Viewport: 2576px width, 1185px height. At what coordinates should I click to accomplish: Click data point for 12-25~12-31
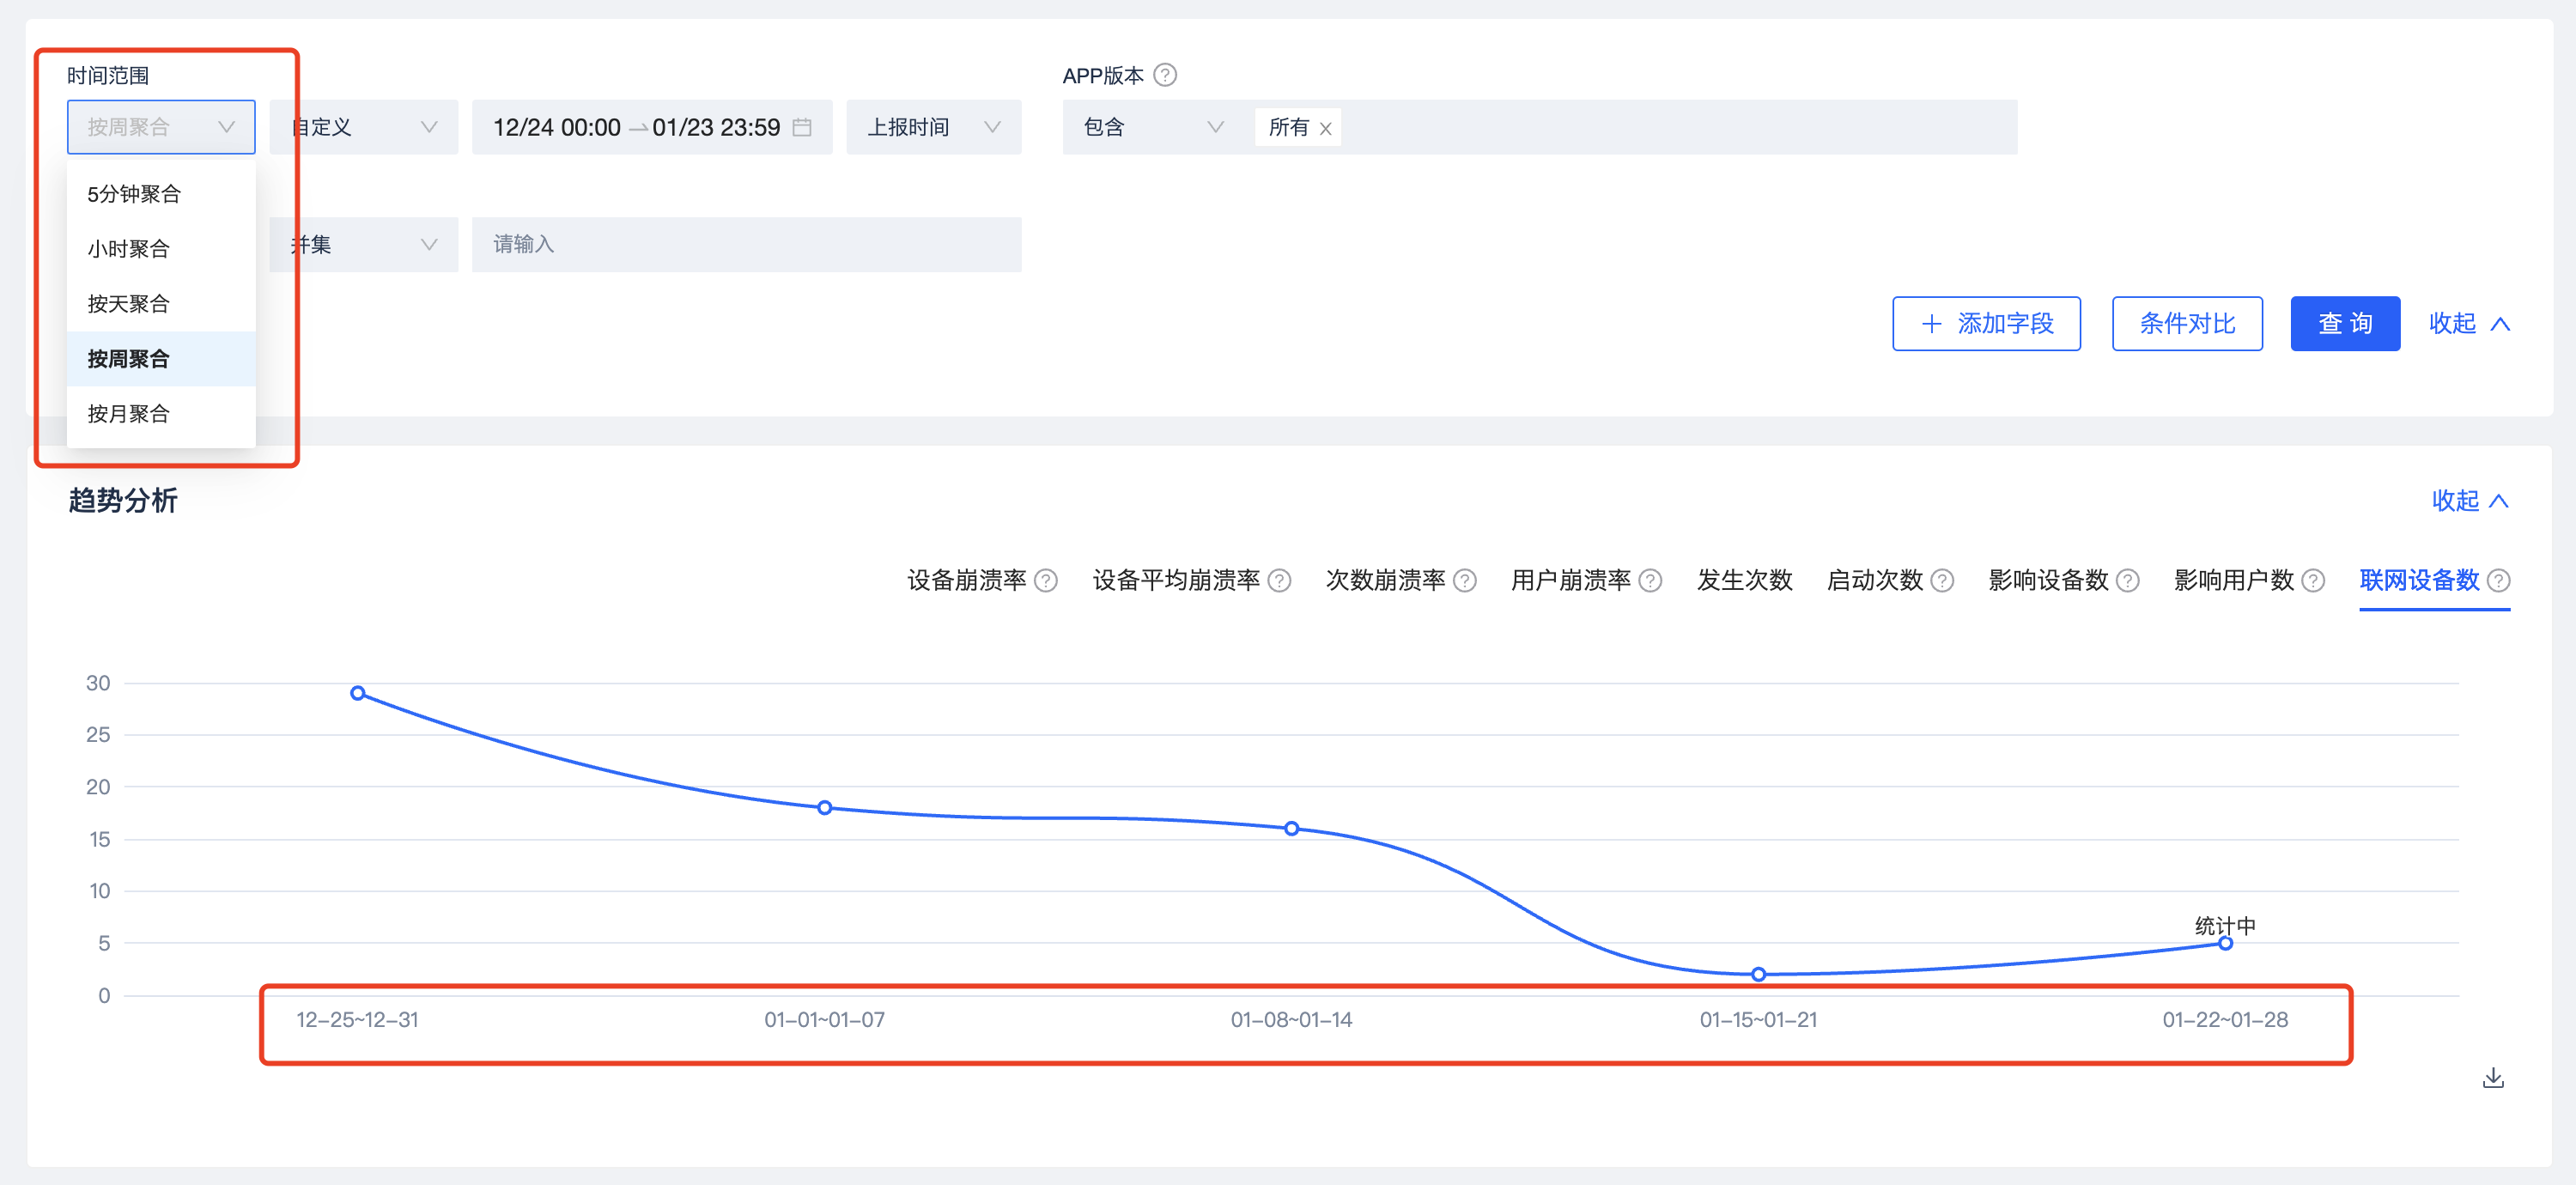coord(358,693)
